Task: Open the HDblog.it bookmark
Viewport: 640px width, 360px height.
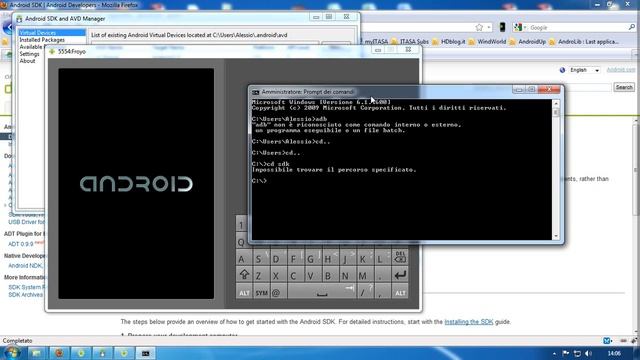Action: pos(449,42)
